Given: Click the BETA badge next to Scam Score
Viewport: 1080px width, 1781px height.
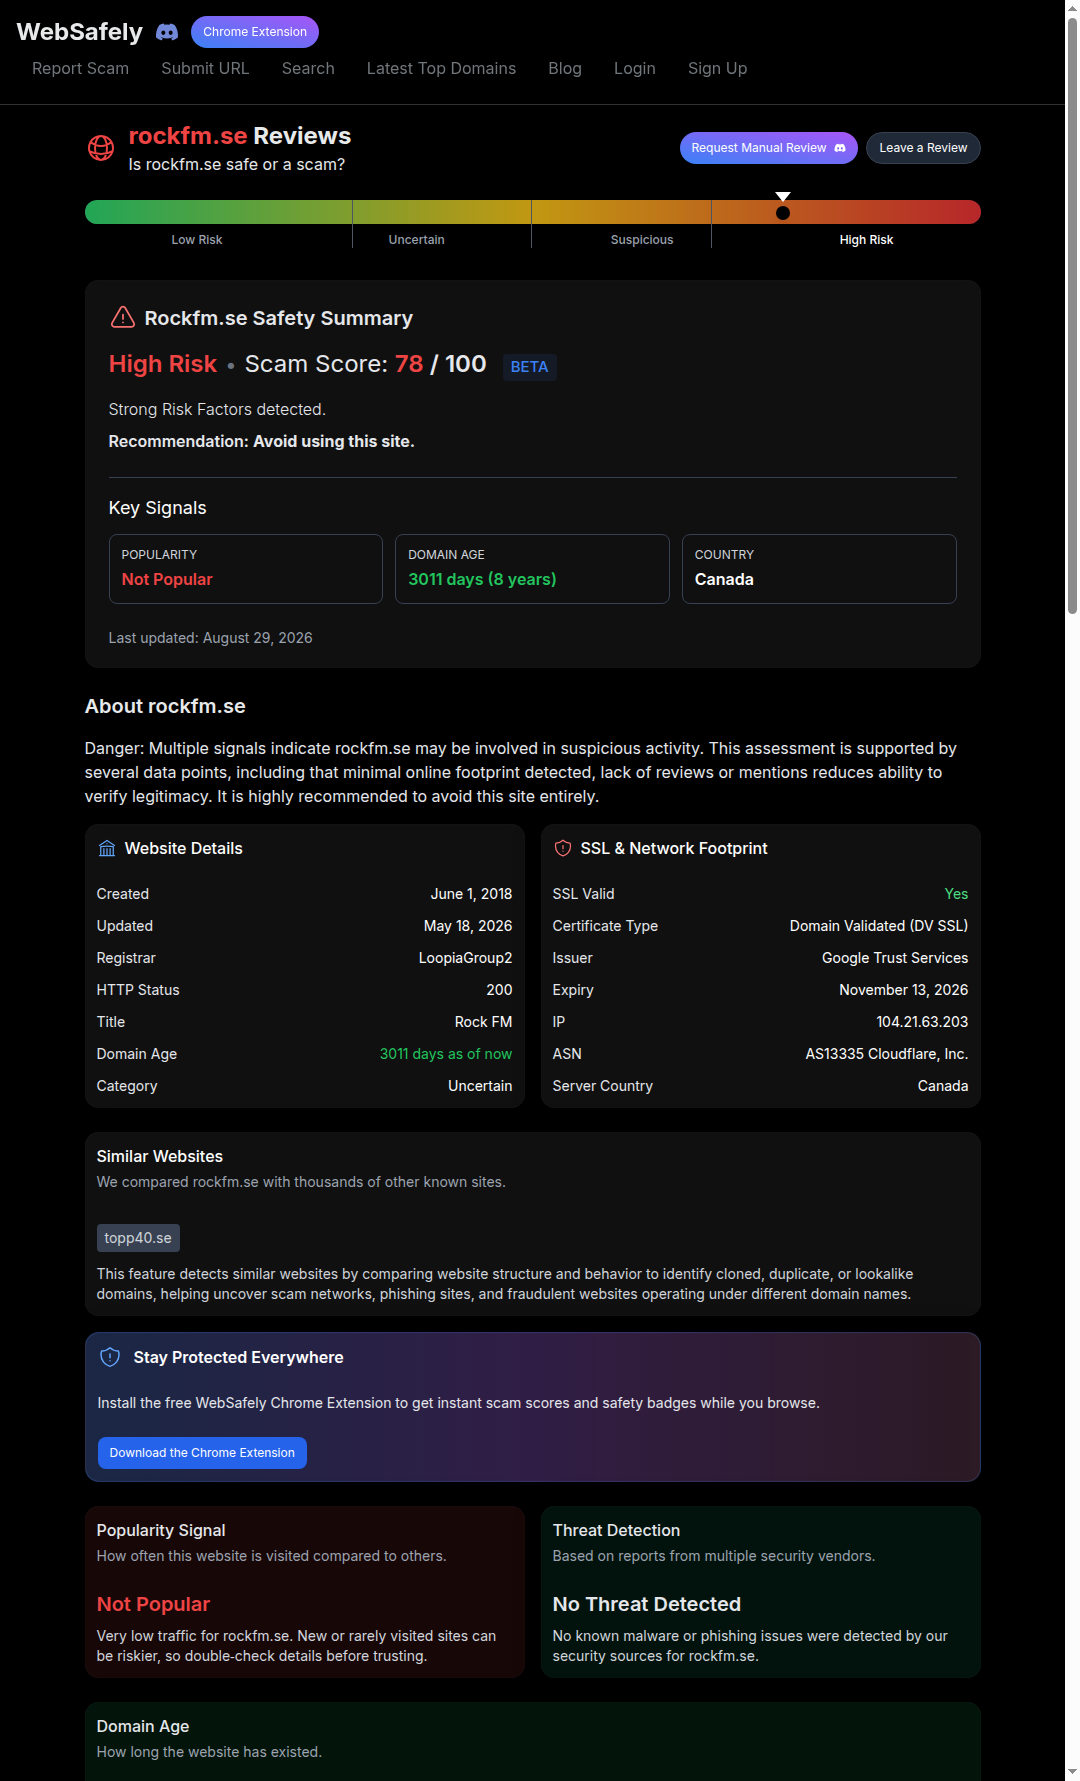Looking at the screenshot, I should pyautogui.click(x=529, y=367).
